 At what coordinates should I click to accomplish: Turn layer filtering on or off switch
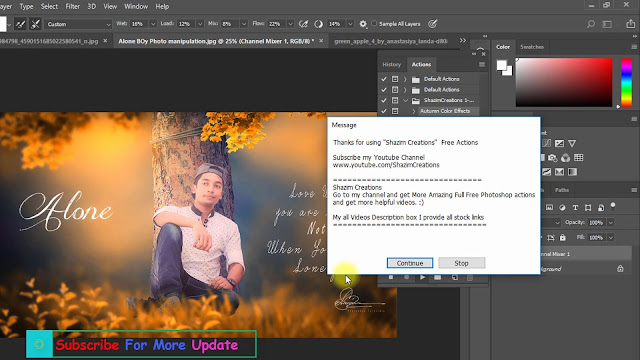pyautogui.click(x=613, y=206)
